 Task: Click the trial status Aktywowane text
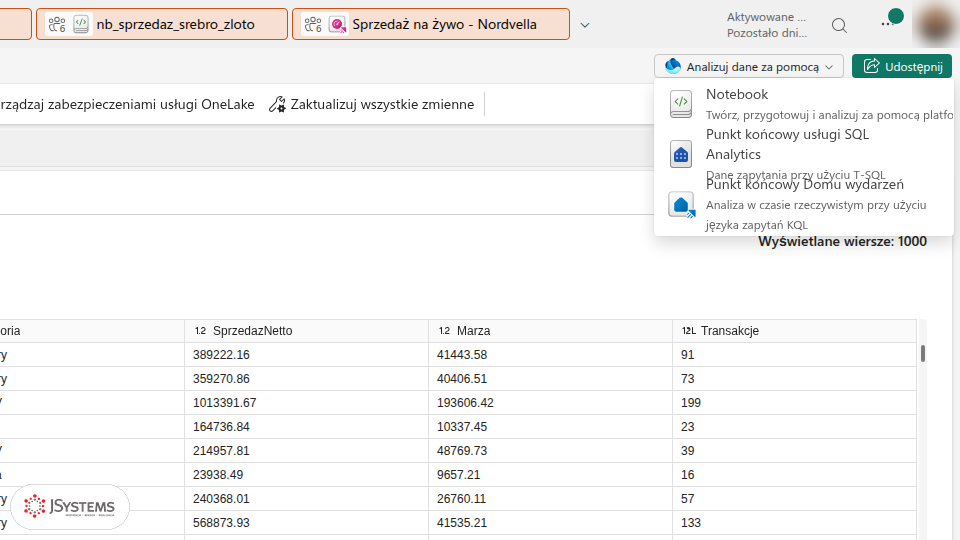click(767, 17)
